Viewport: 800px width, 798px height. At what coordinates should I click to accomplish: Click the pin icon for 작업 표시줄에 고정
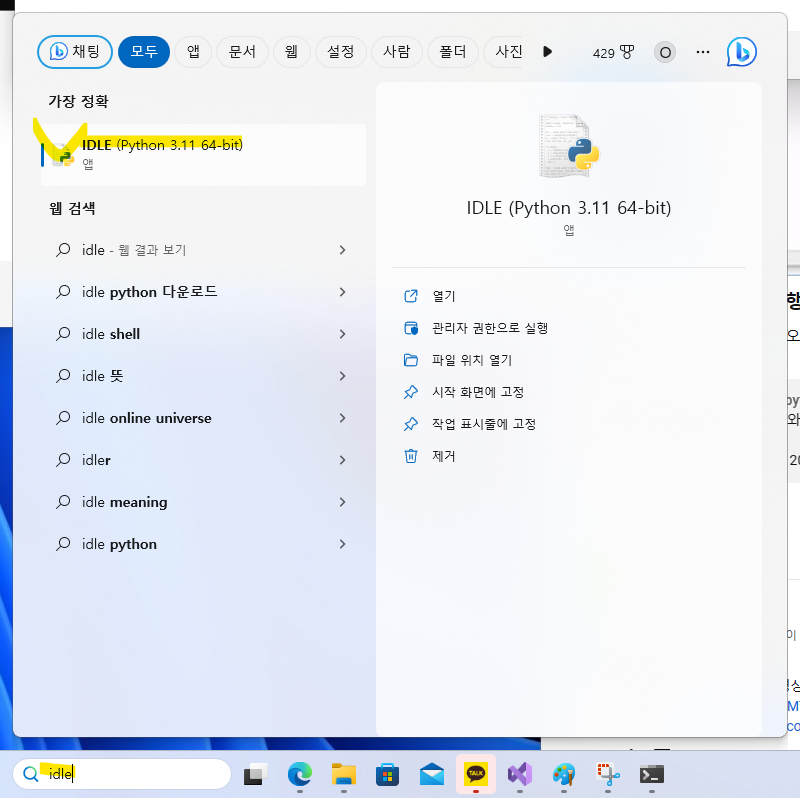coord(411,424)
